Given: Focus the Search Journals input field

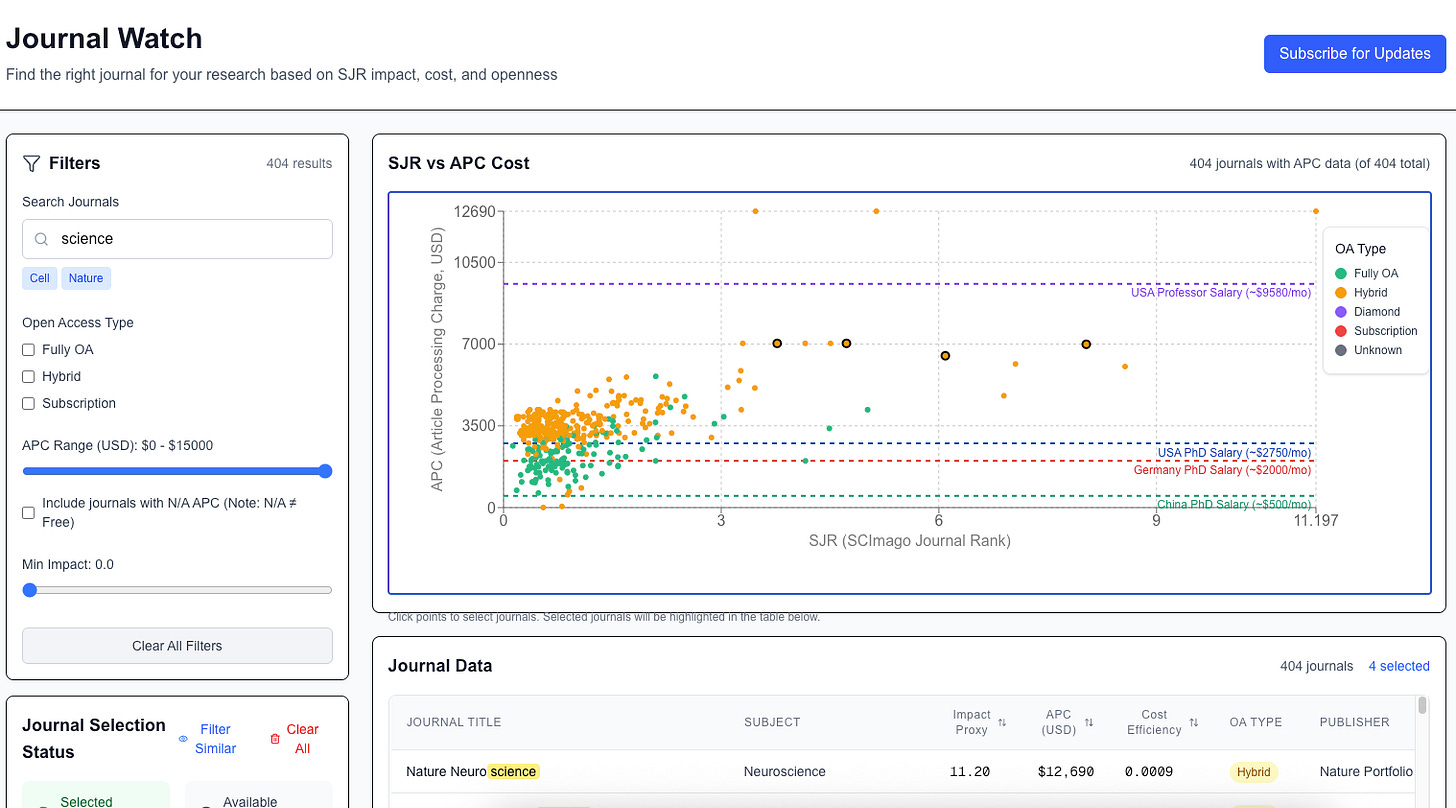Looking at the screenshot, I should pyautogui.click(x=177, y=239).
